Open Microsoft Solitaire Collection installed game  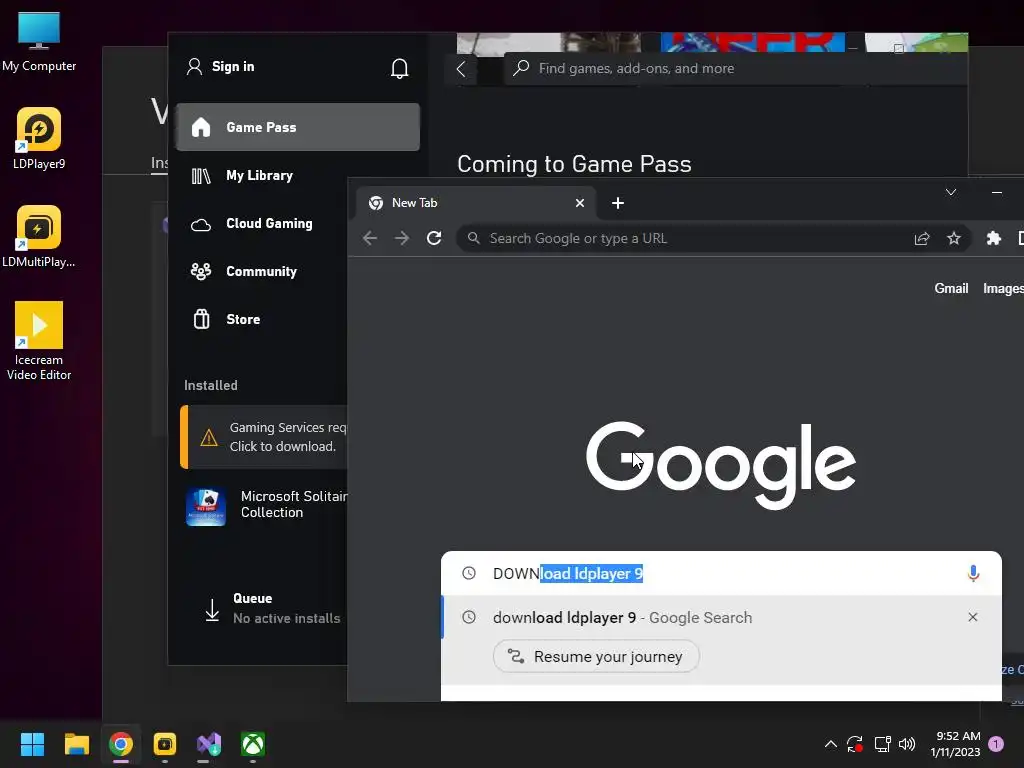[x=264, y=505]
